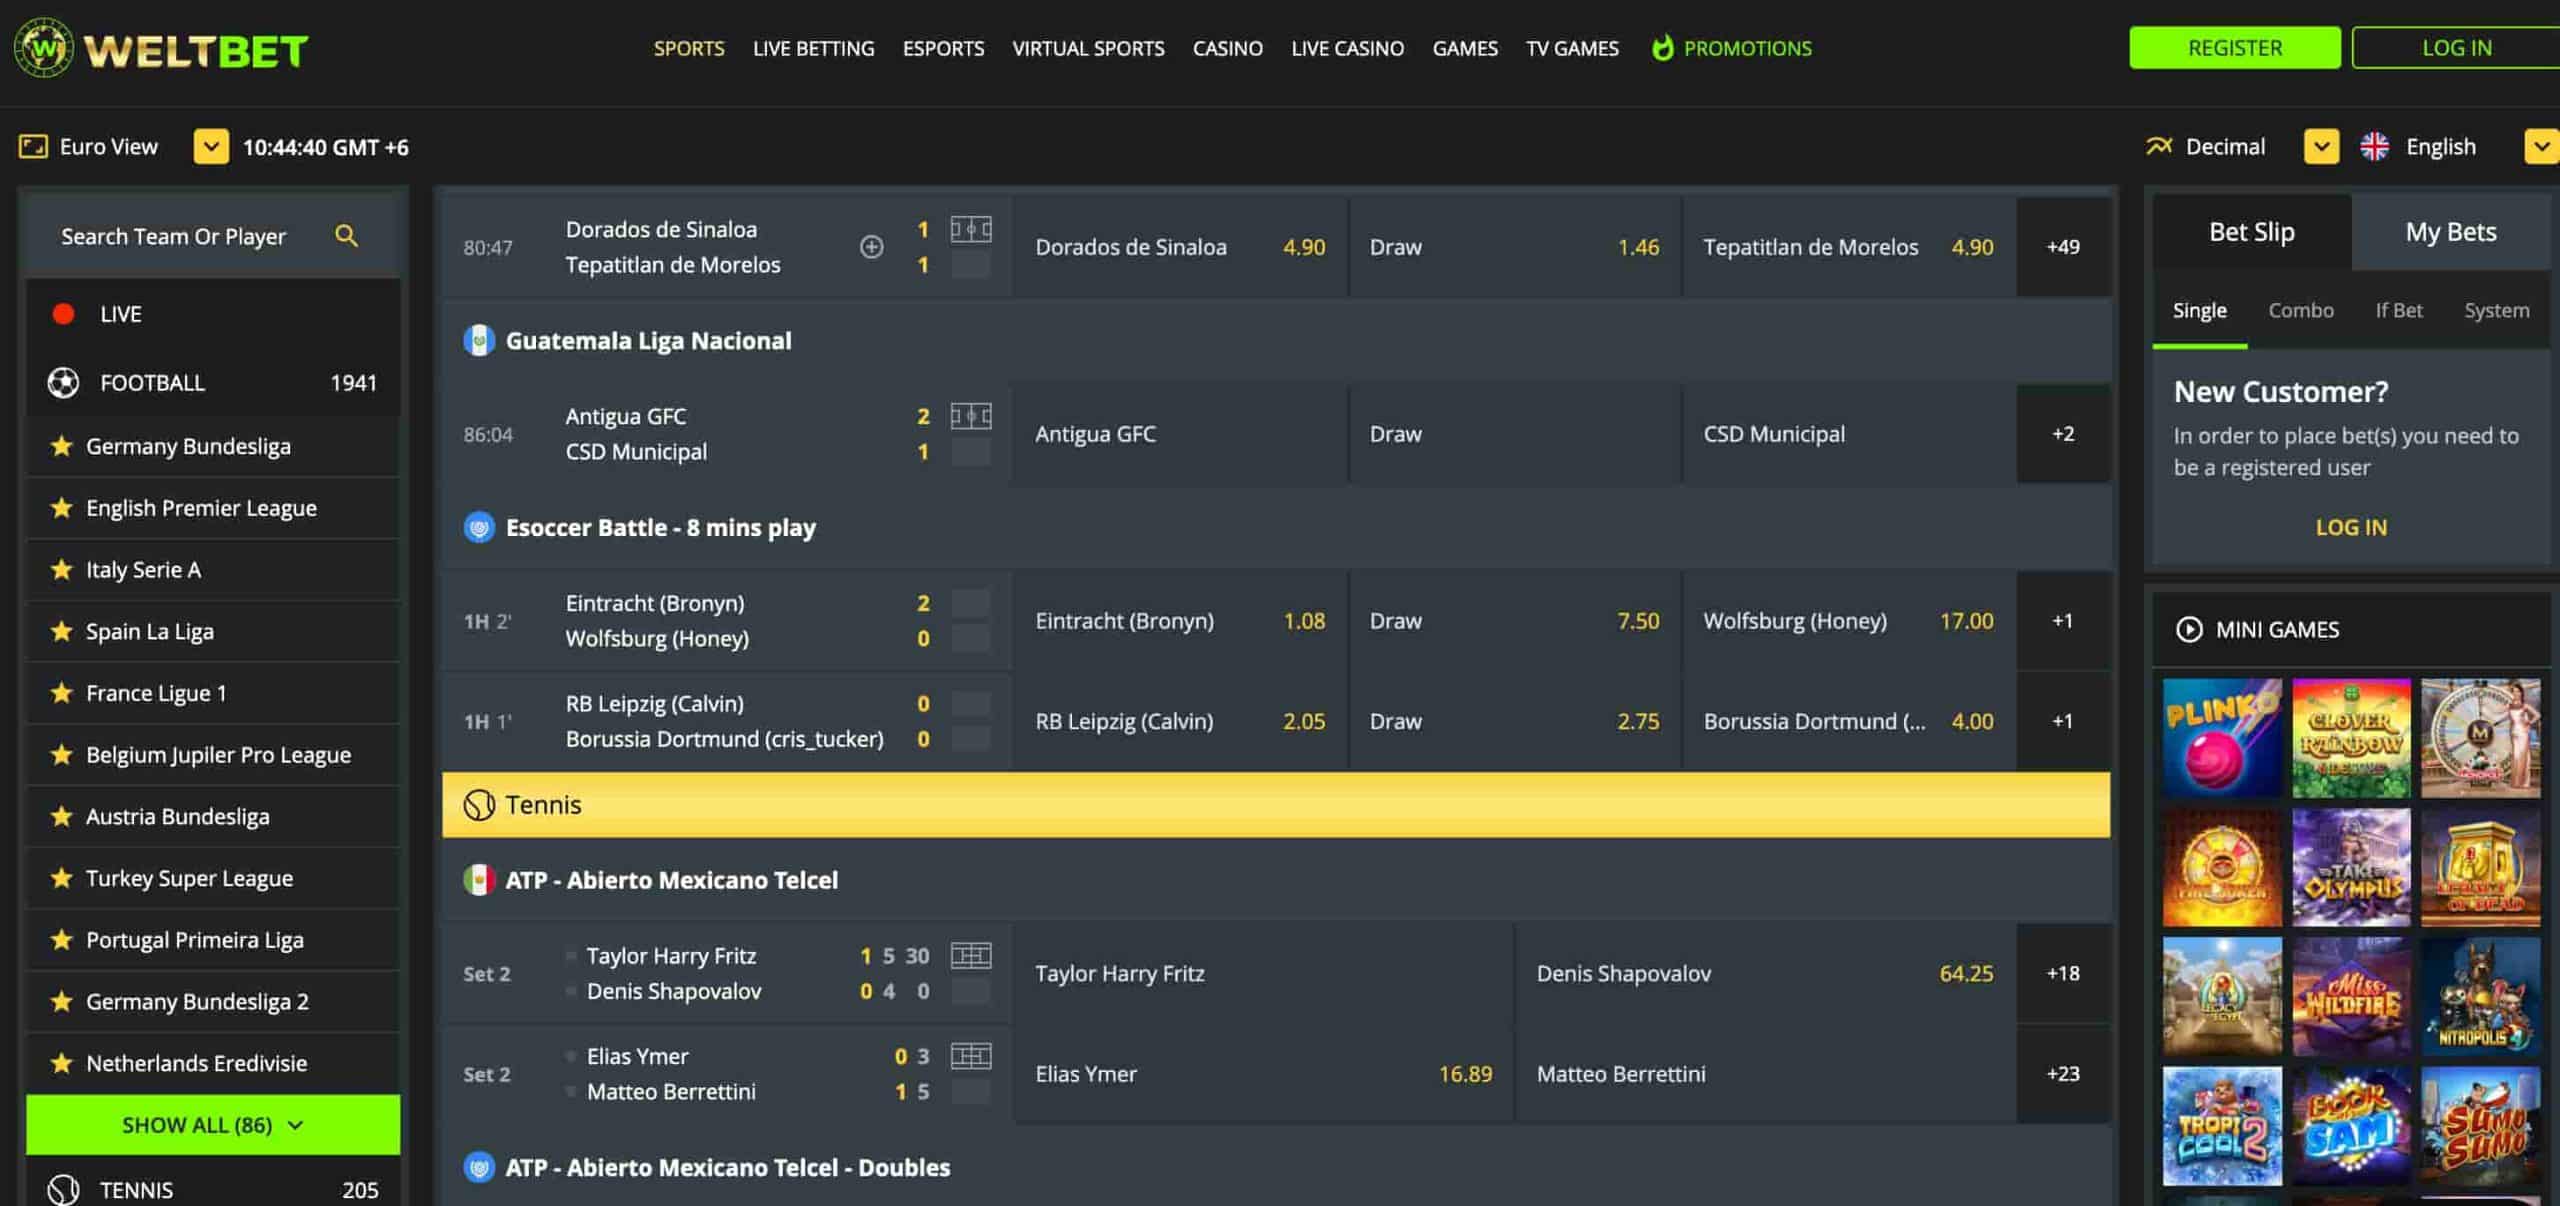Select FOOTBALL 1941 in sidebar
This screenshot has width=2560, height=1206.
213,383
